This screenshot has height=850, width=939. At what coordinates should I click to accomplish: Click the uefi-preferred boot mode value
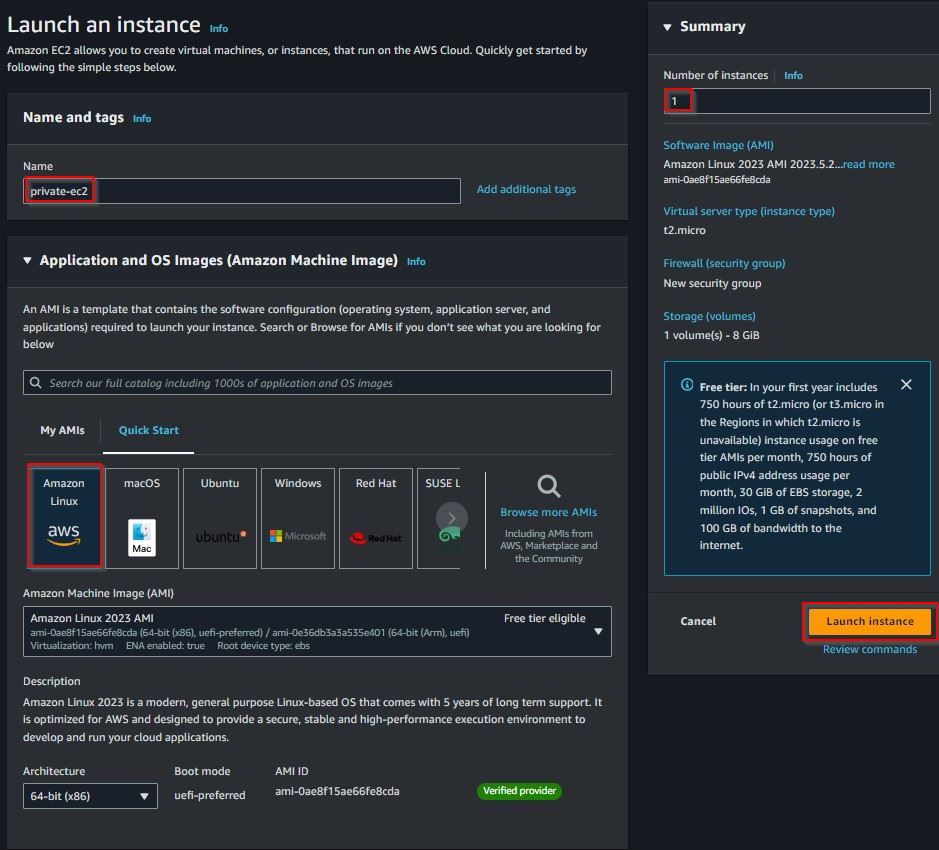[210, 795]
